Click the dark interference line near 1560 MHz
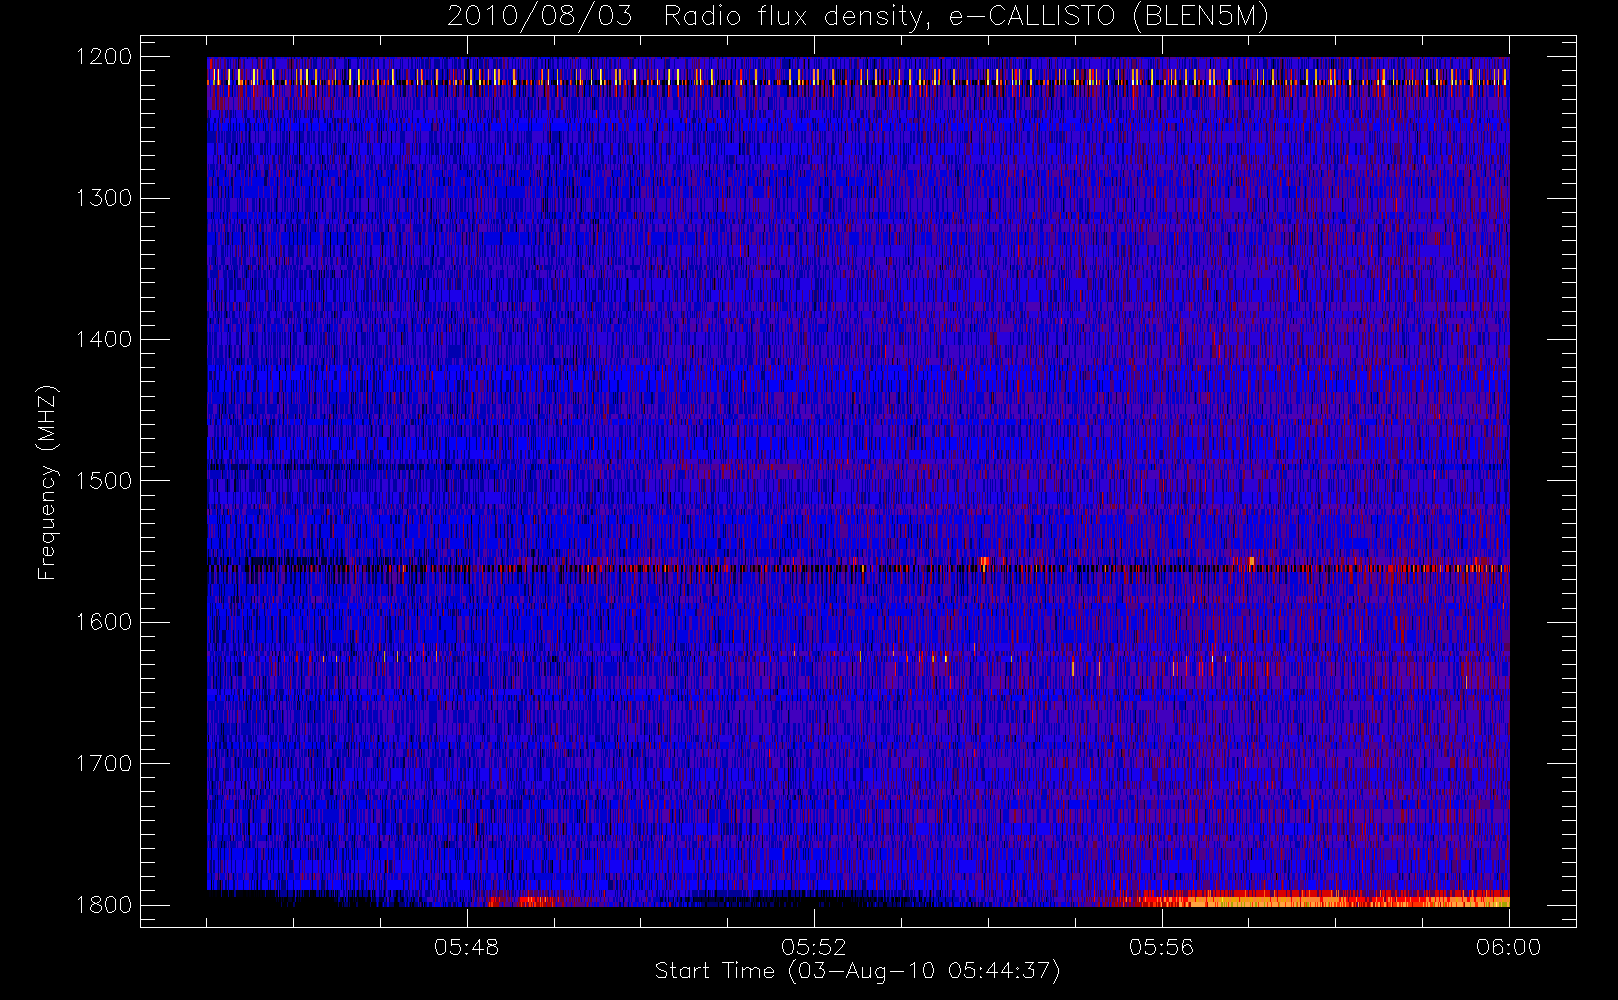1618x1000 pixels. [x=858, y=567]
